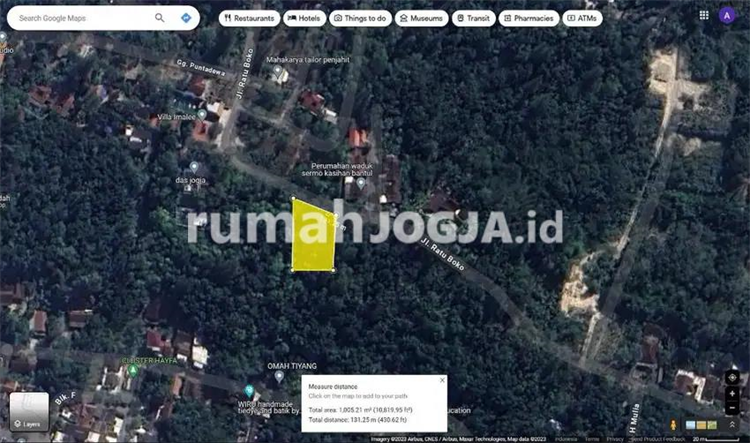Click the Indonesia link in footer
750x443 pixels.
(x=566, y=439)
